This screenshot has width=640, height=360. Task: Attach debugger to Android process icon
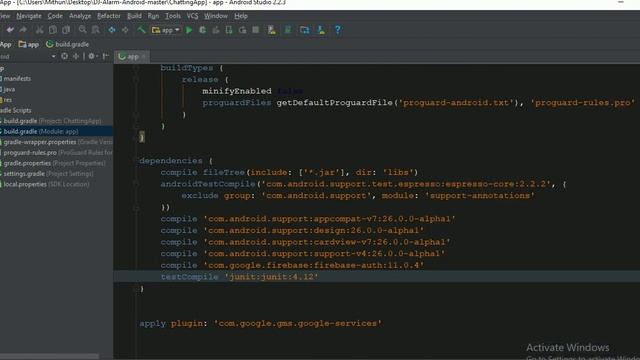click(229, 30)
